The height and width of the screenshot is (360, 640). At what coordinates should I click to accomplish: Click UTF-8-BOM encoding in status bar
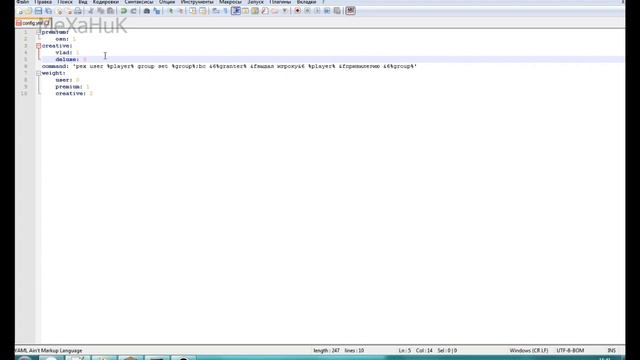pyautogui.click(x=570, y=351)
